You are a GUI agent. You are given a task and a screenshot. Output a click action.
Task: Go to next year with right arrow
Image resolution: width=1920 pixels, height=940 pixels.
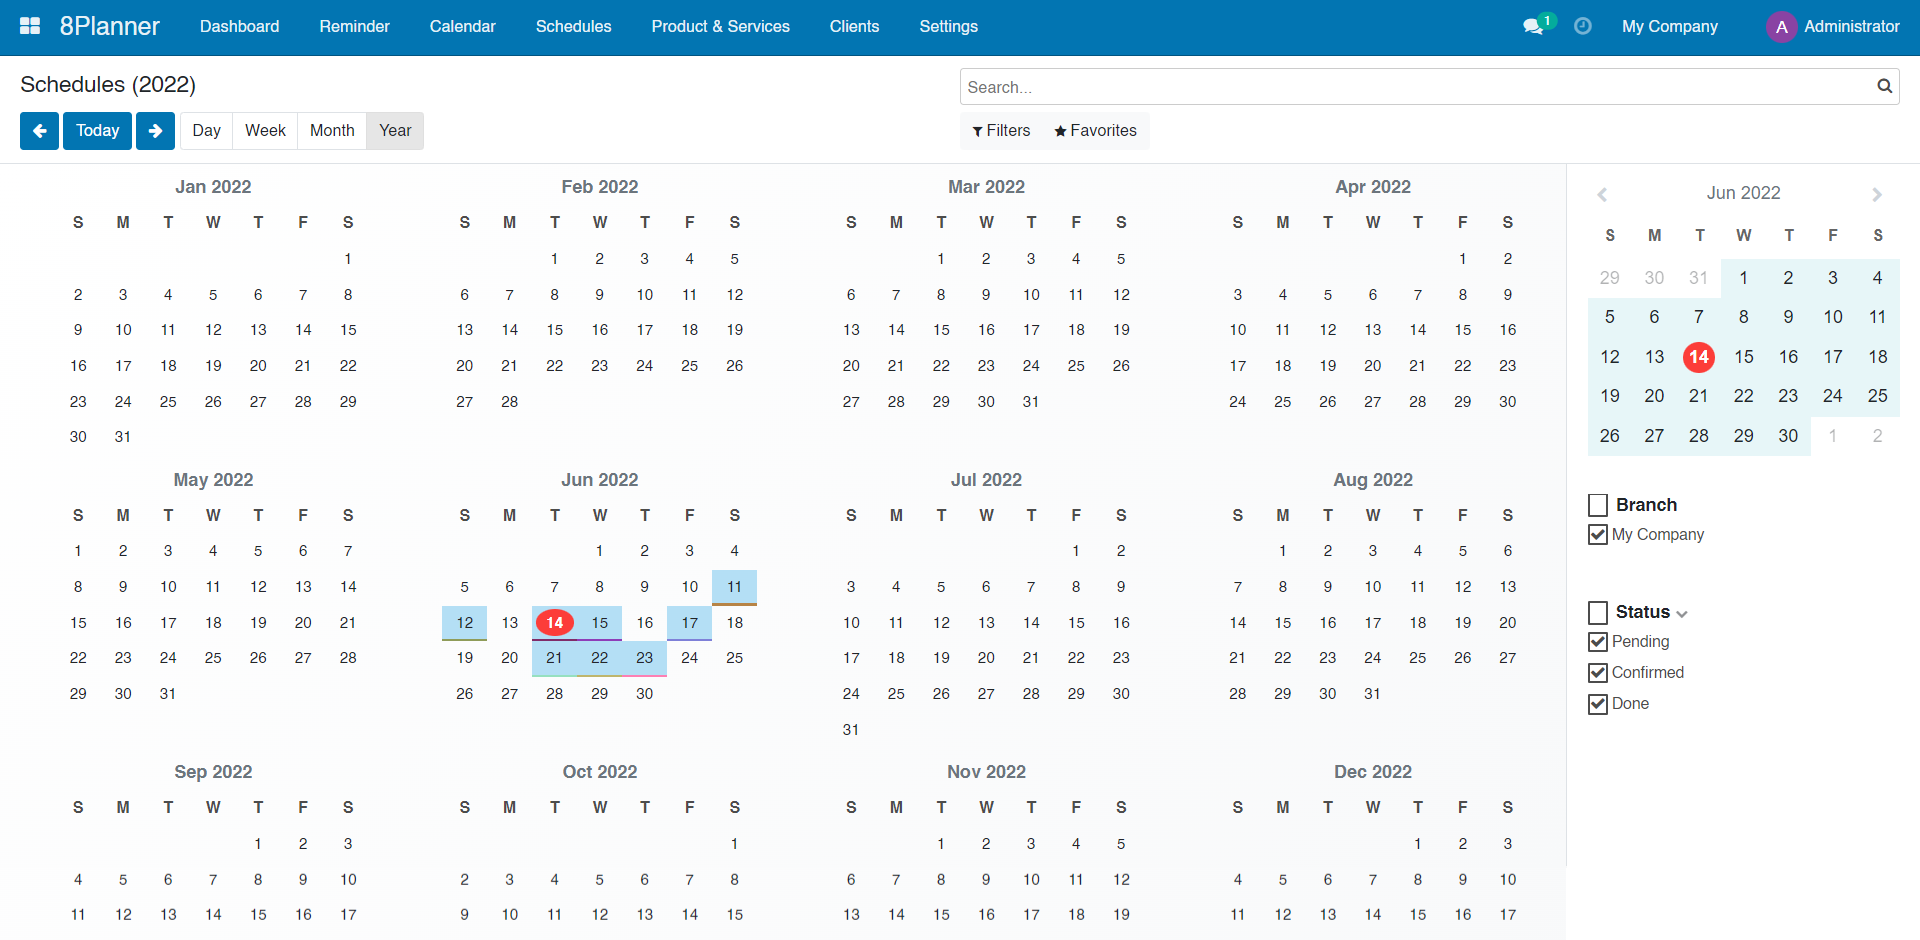(156, 131)
